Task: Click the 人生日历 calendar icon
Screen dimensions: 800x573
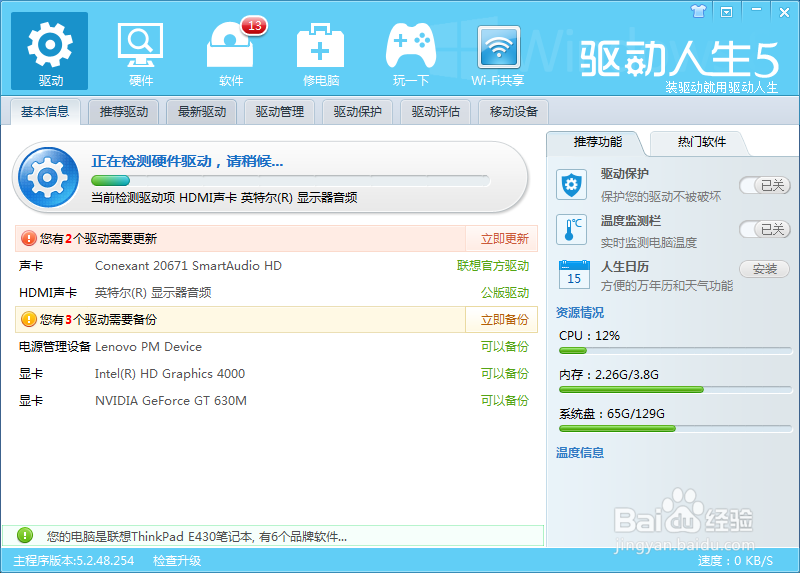Action: (574, 275)
